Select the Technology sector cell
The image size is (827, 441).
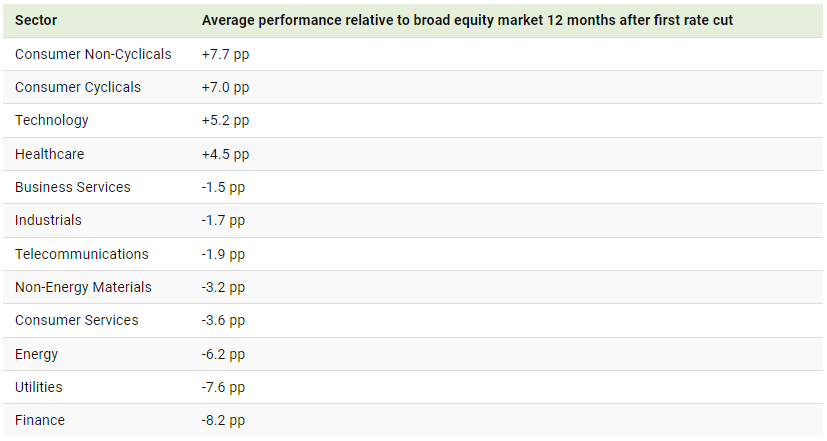[x=52, y=121]
